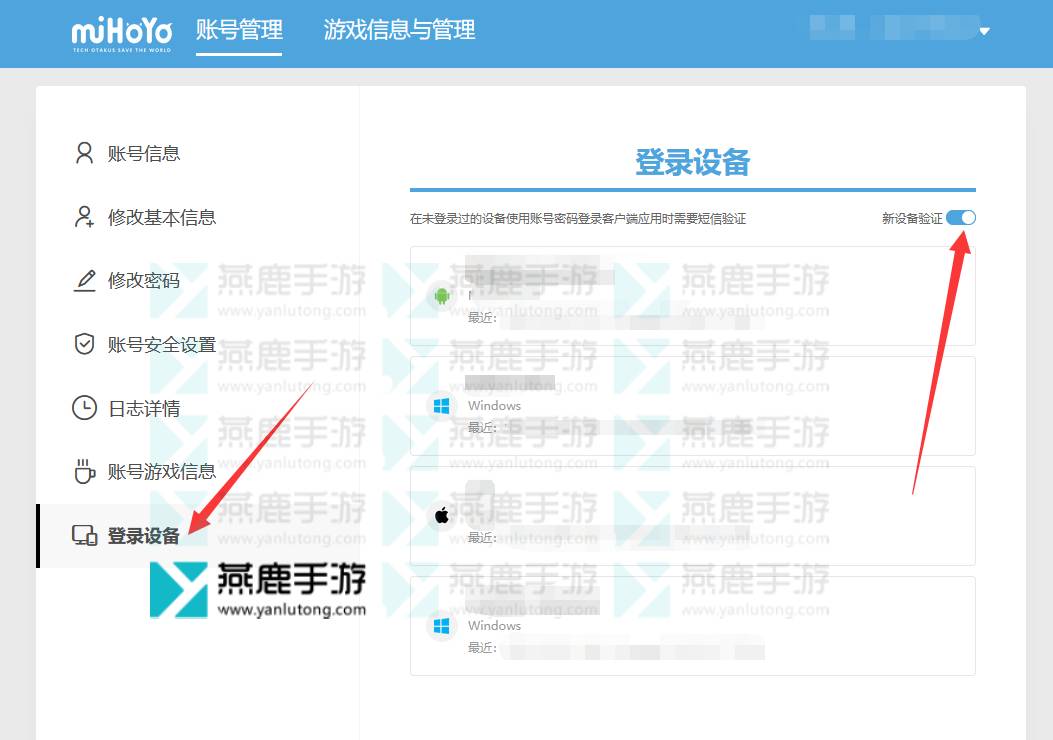Click the 日志详情 clock icon
The height and width of the screenshot is (740, 1053).
click(85, 408)
